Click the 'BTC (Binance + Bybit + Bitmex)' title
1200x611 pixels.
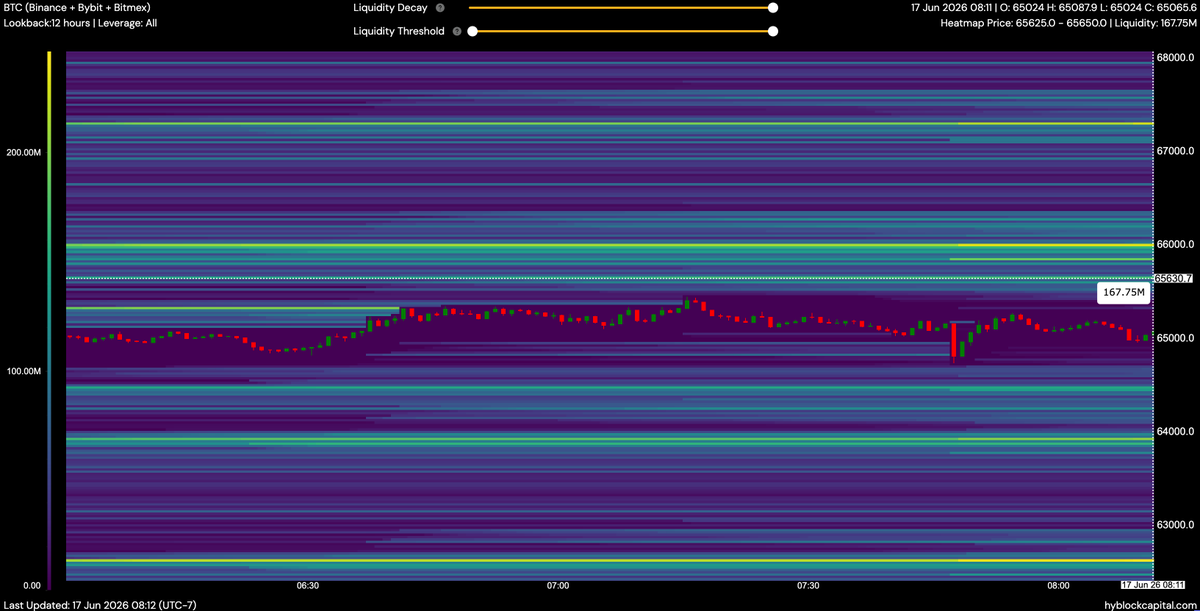(77, 7)
